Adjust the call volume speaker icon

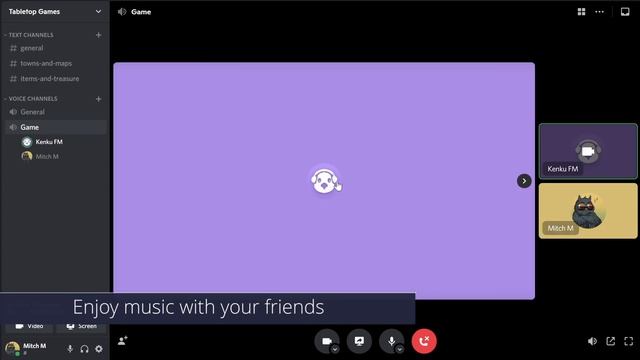coord(592,341)
